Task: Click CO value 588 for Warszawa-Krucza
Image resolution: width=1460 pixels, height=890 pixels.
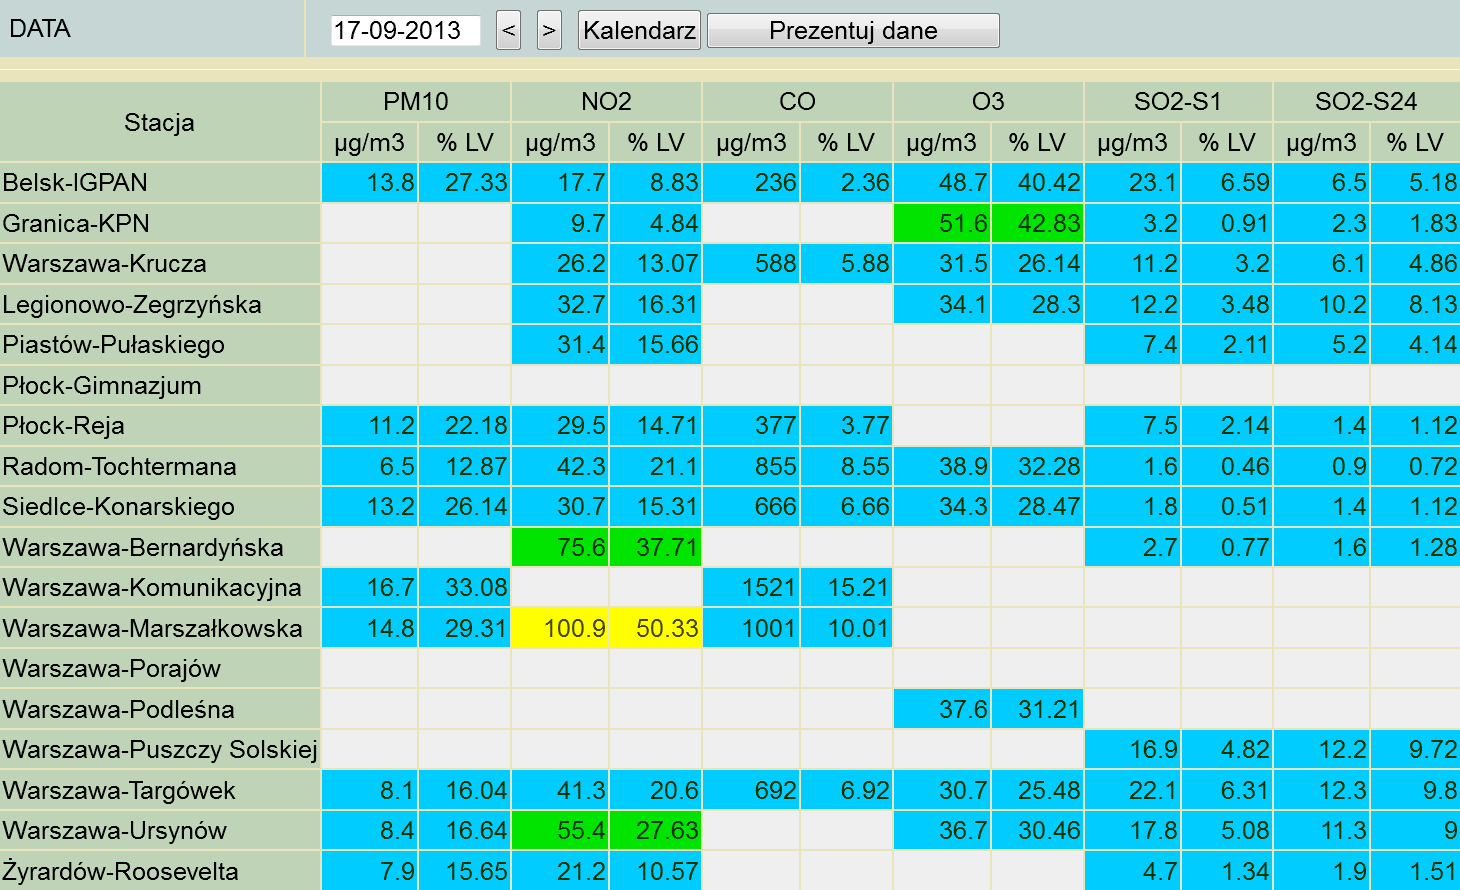Action: click(751, 264)
